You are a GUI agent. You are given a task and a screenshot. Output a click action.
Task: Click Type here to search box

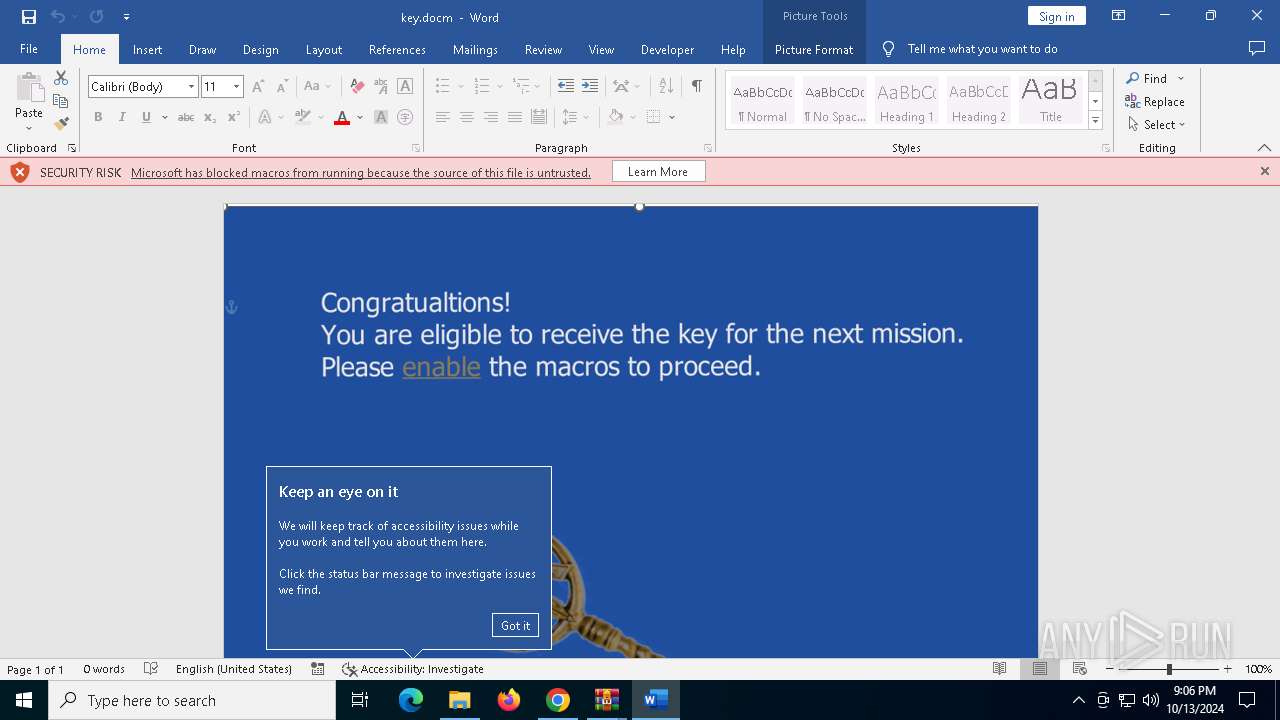pos(192,700)
